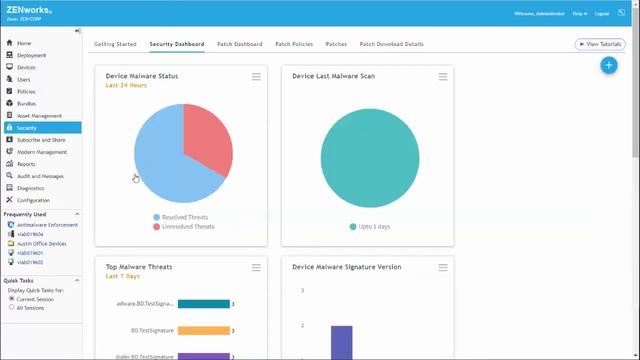The width and height of the screenshot is (640, 360).
Task: Click the Security lock icon
Action: click(9, 128)
